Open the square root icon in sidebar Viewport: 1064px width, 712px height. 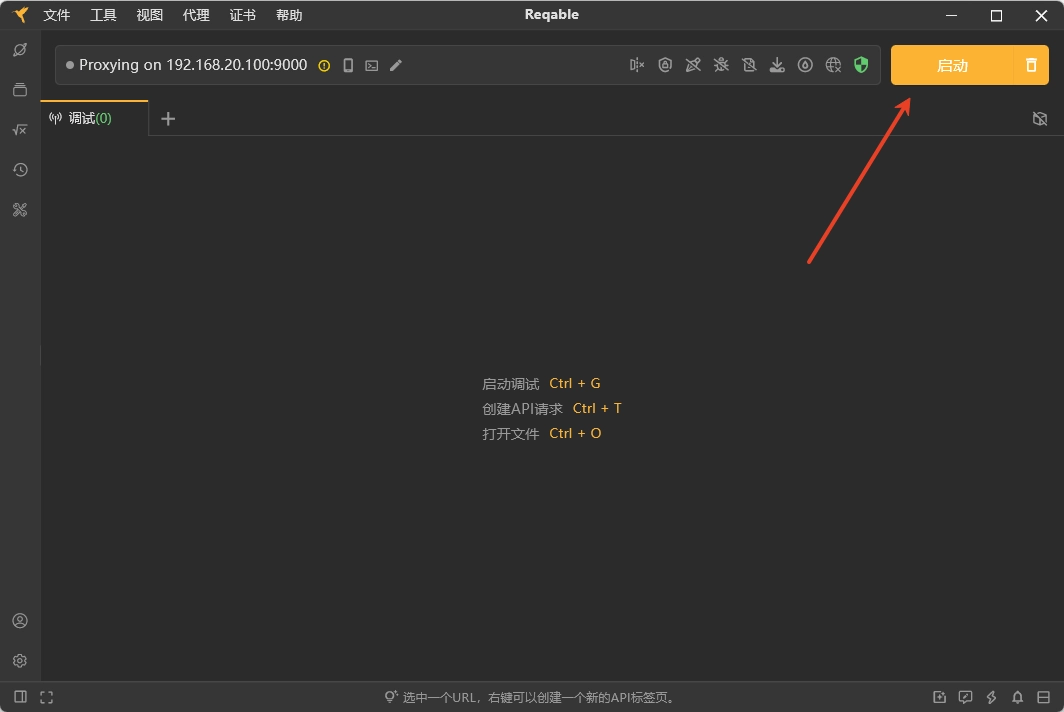pos(20,130)
